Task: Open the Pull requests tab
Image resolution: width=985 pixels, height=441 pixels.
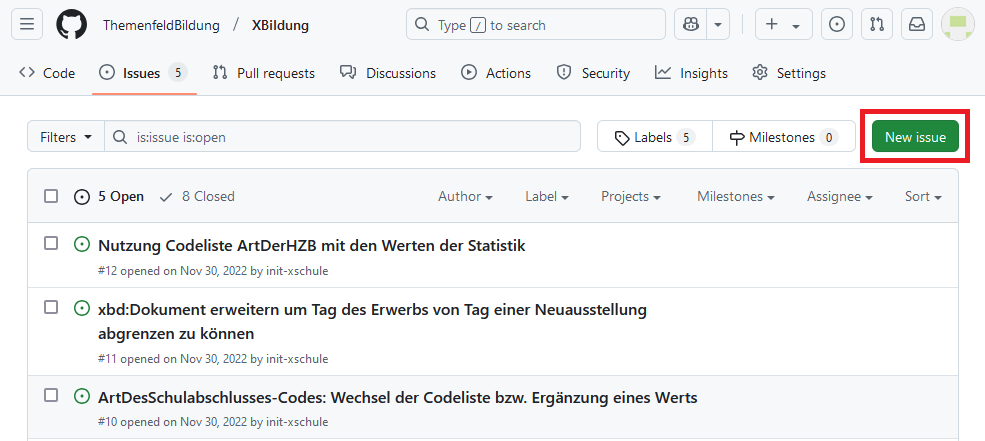Action: [x=264, y=74]
